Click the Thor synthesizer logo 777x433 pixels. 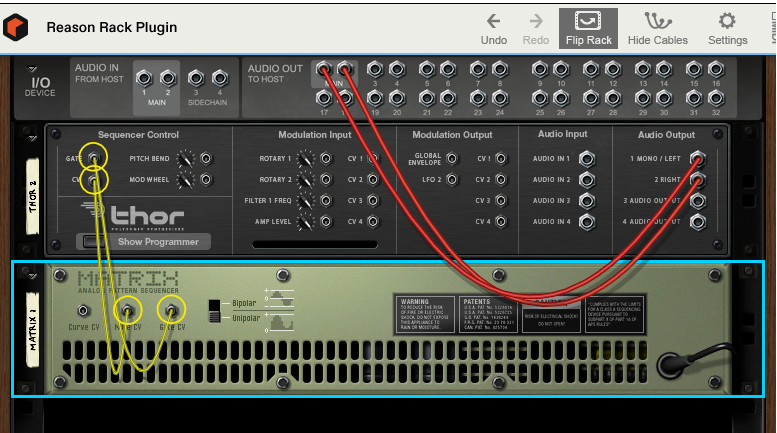pyautogui.click(x=134, y=216)
